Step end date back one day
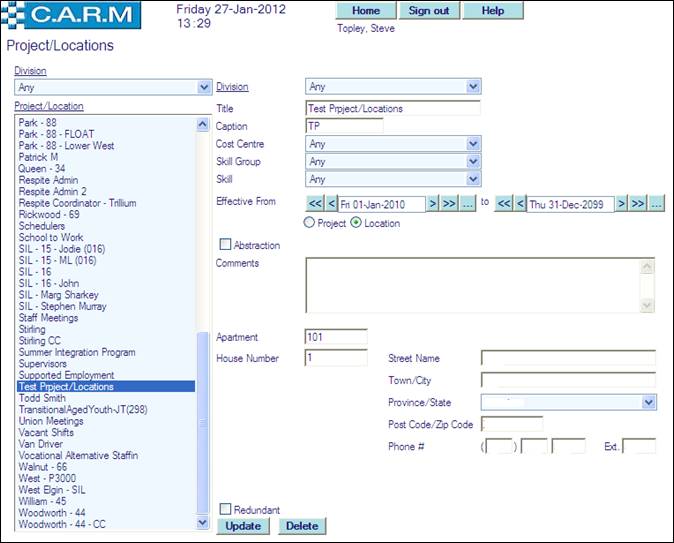The height and width of the screenshot is (543, 674). pyautogui.click(x=519, y=204)
